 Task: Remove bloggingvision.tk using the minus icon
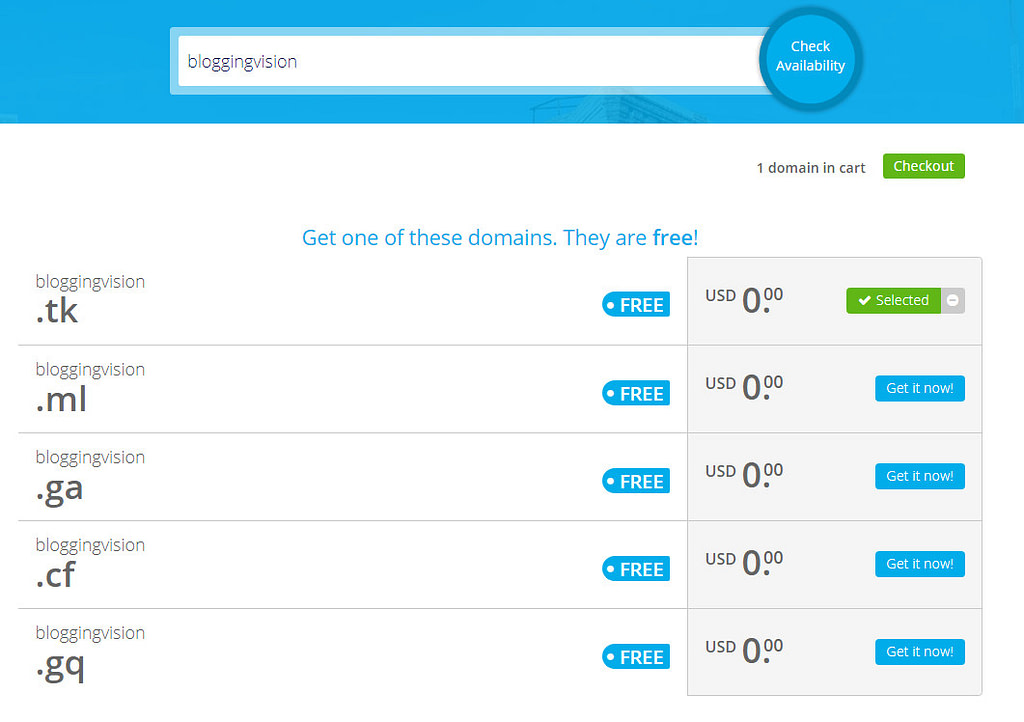point(951,300)
